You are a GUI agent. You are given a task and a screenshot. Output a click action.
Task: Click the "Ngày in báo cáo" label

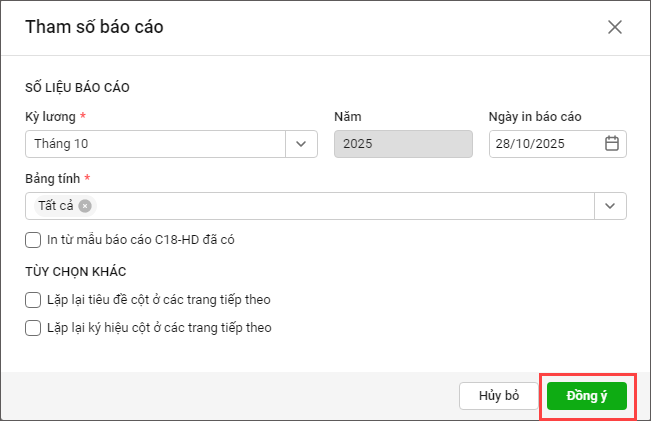535,117
